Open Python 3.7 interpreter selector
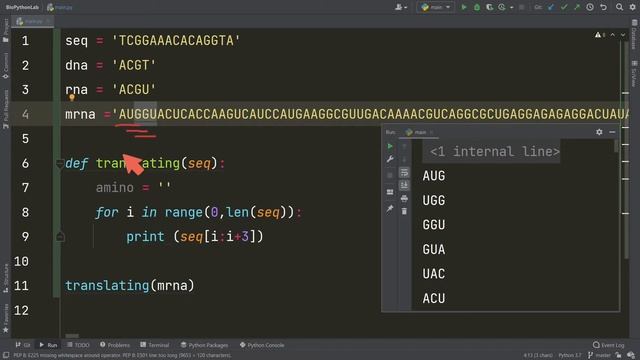The image size is (640, 360). coord(569,356)
